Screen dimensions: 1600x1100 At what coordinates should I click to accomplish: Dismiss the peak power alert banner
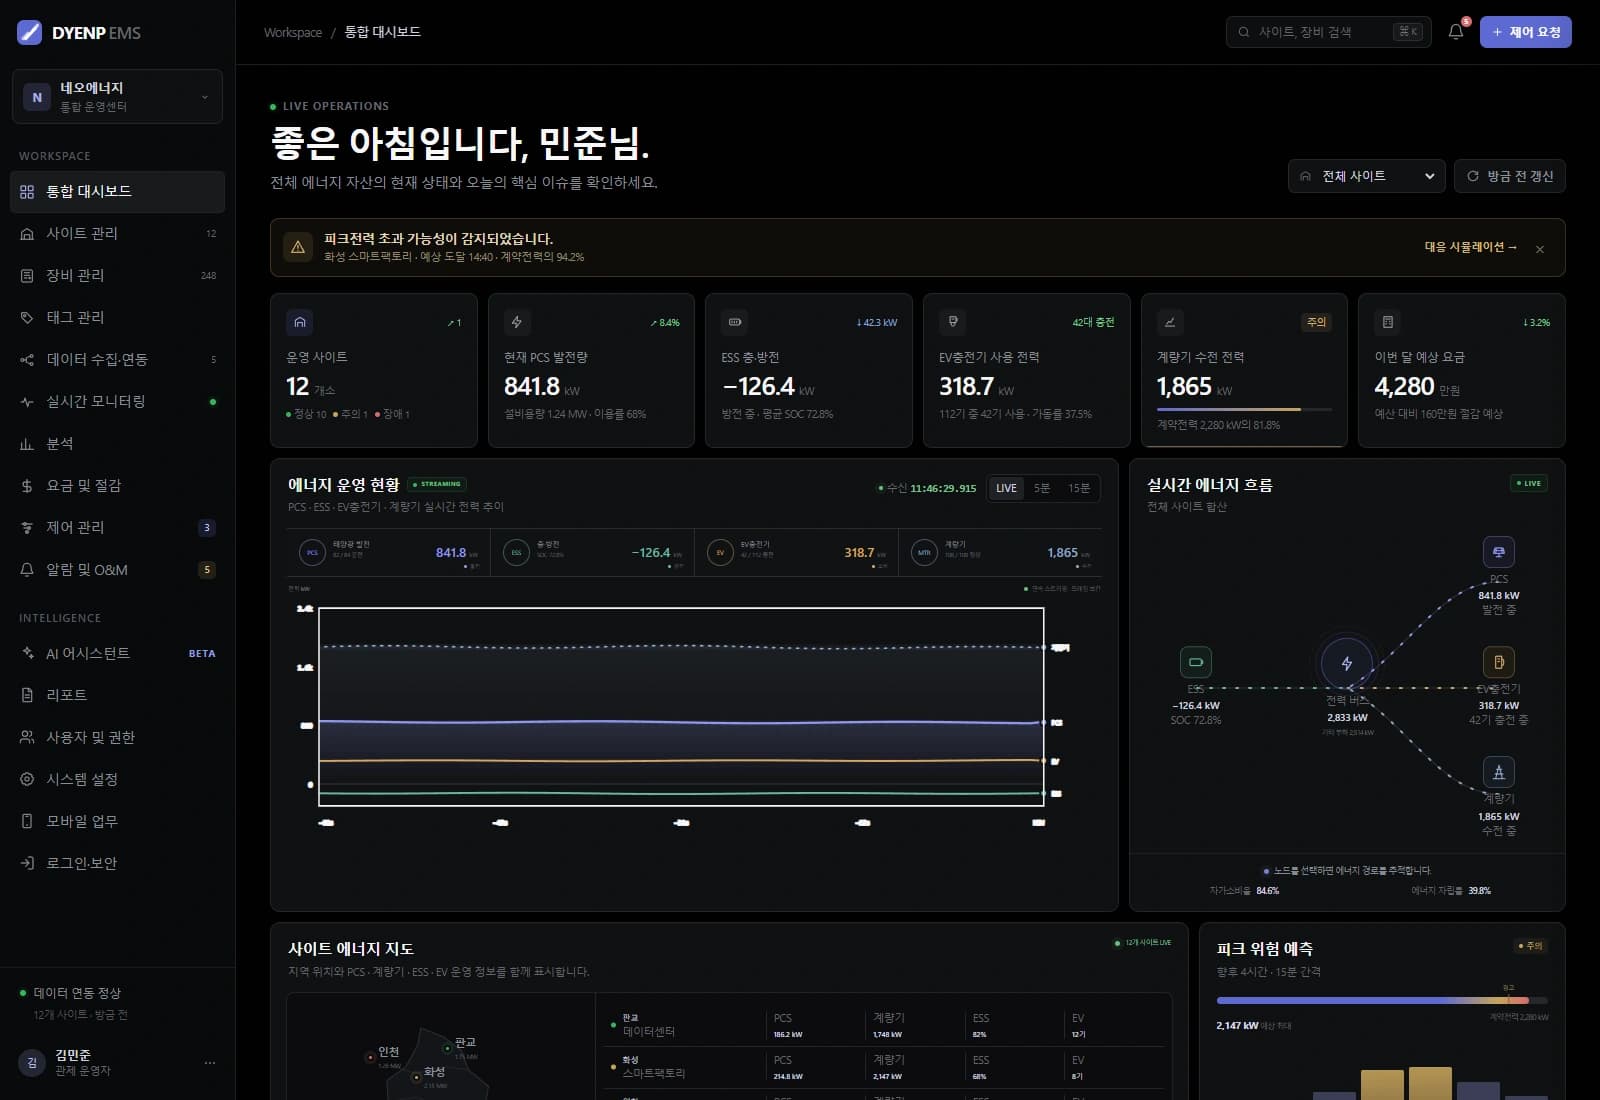click(x=1540, y=249)
